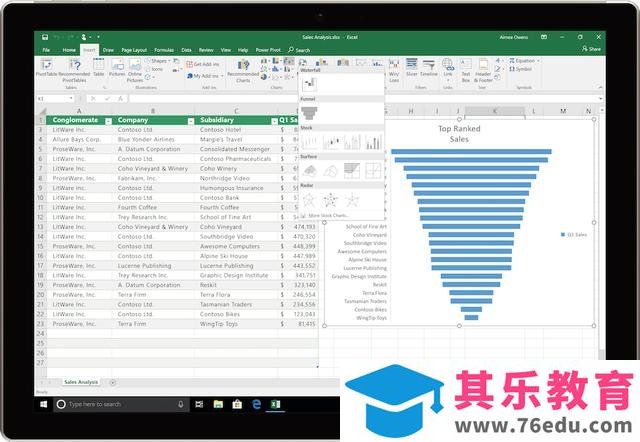Click the Share button

coord(591,49)
